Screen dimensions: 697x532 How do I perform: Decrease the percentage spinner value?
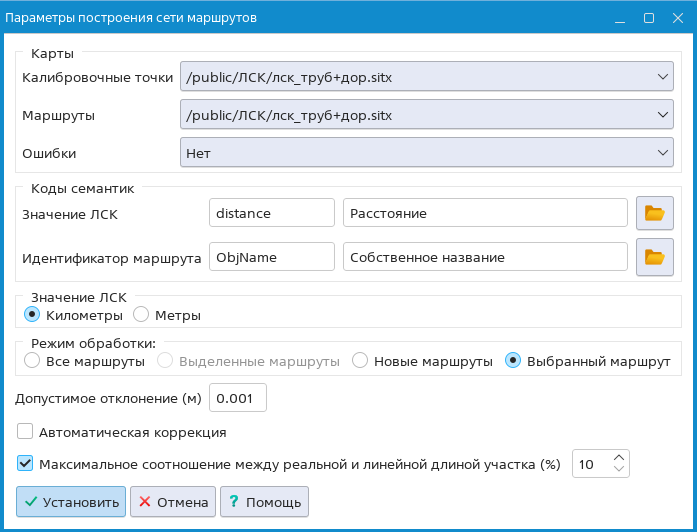[x=619, y=470]
